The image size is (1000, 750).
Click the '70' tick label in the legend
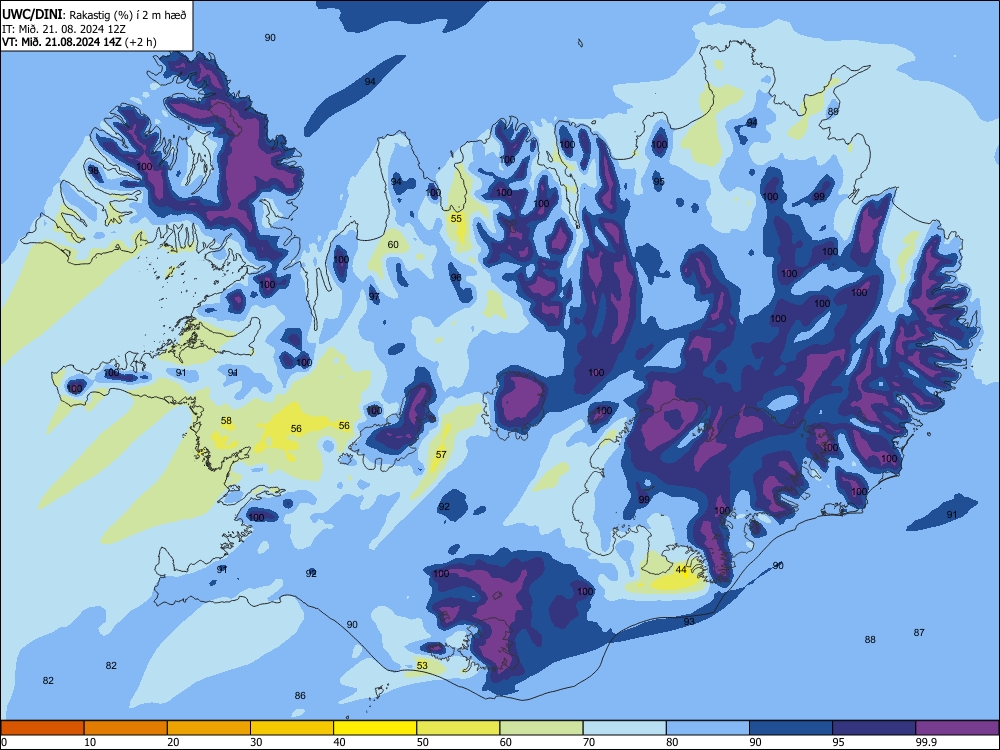click(x=589, y=742)
